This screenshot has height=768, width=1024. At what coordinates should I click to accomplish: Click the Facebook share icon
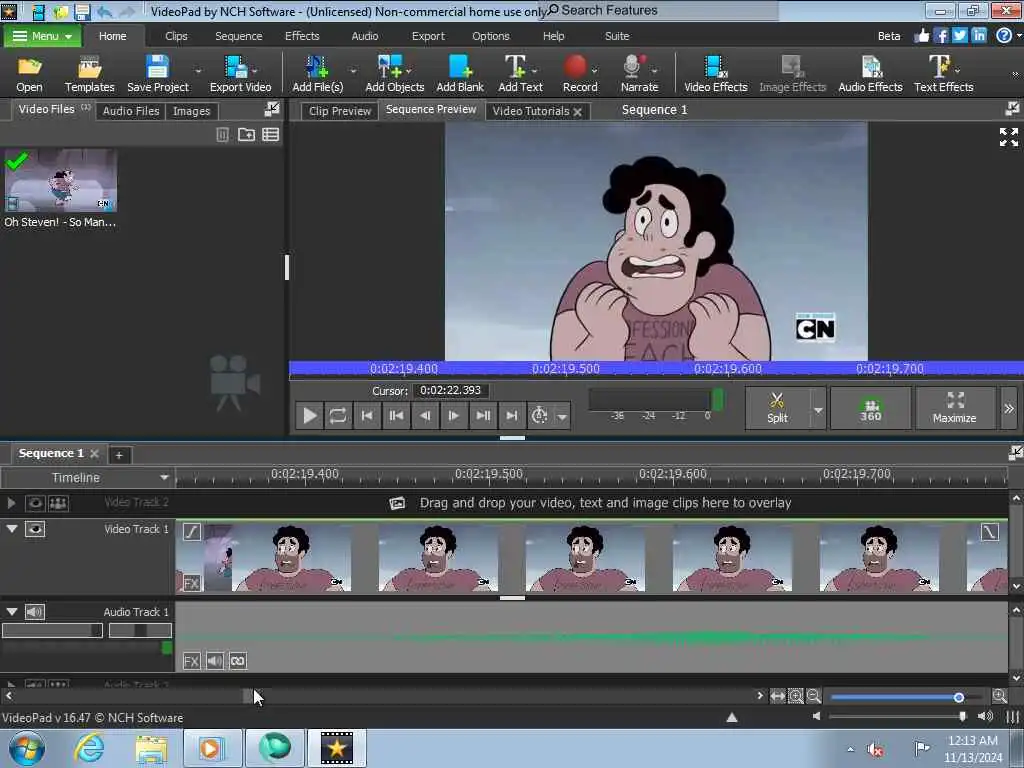pos(940,36)
